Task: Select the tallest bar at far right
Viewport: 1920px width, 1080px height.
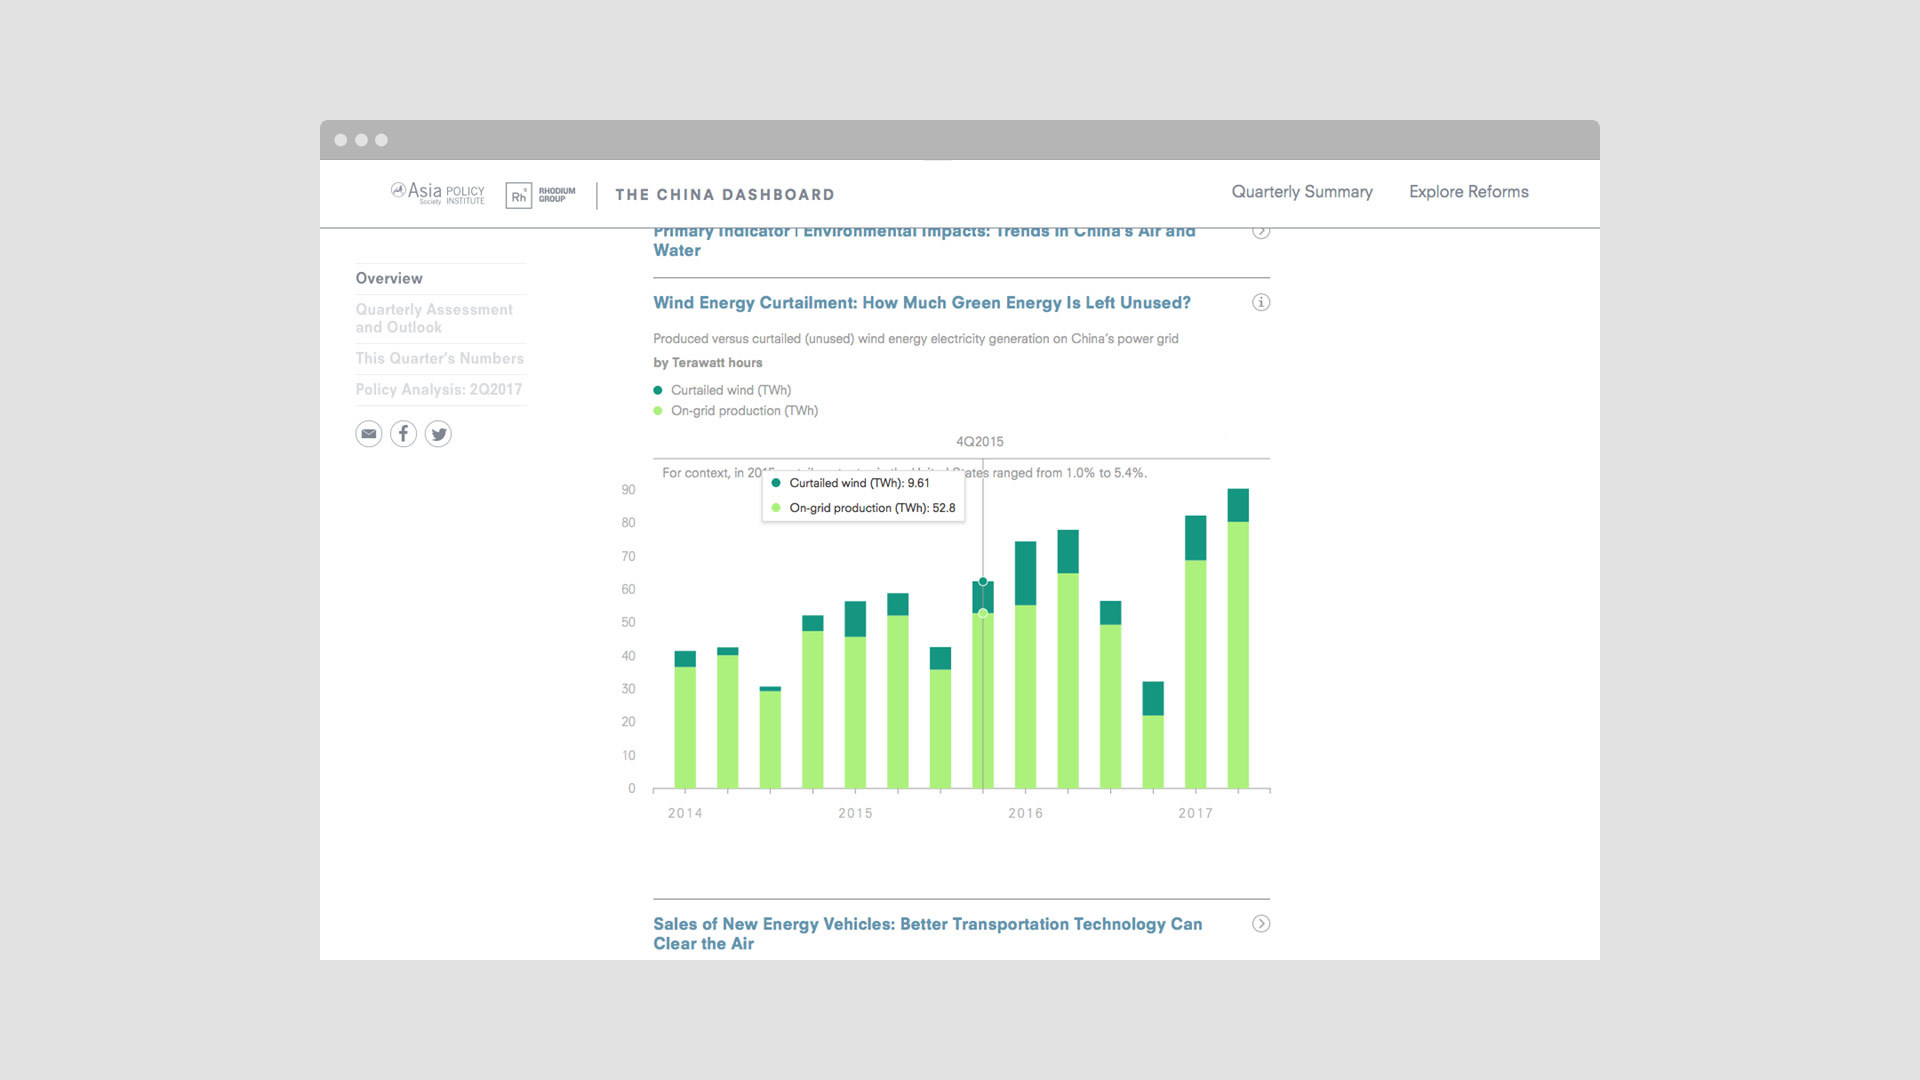Action: [x=1238, y=639]
